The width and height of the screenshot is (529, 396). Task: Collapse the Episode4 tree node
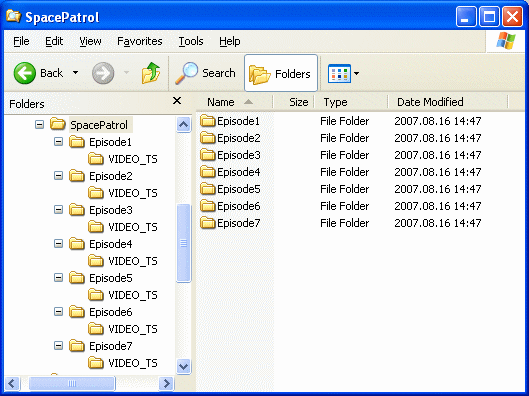58,244
